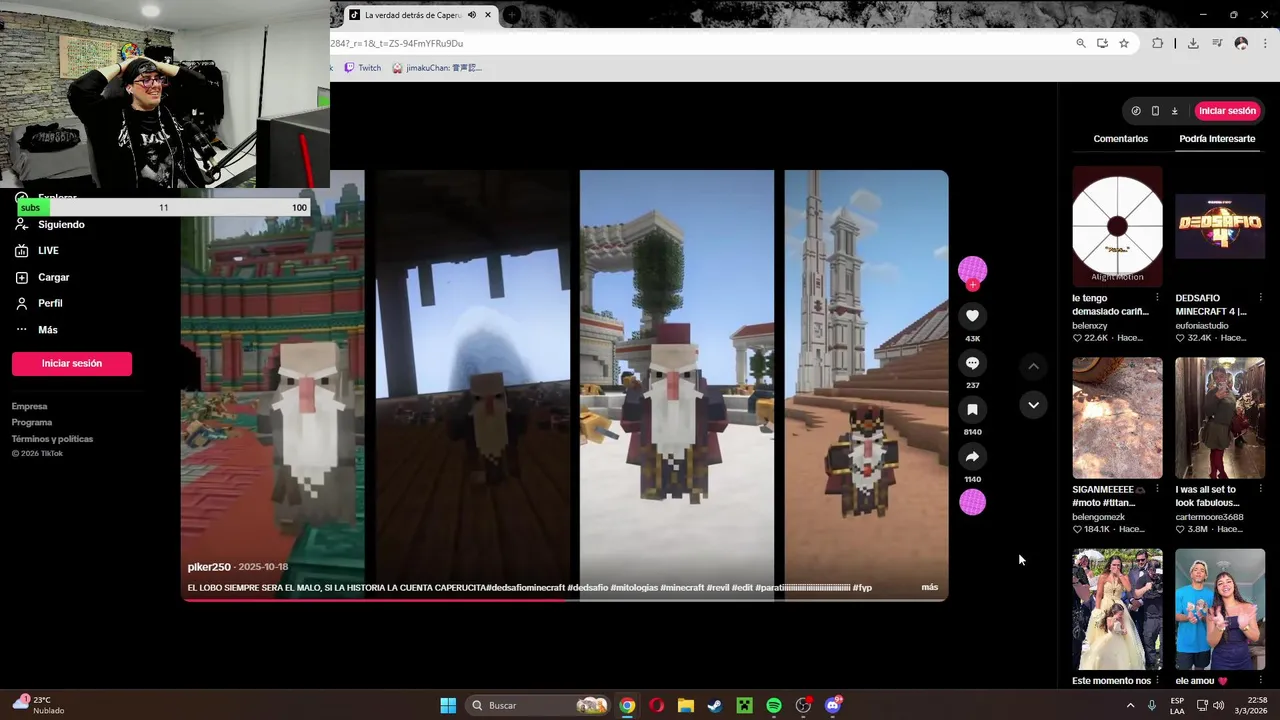
Task: Click the taskbar Buscar search box
Action: (x=539, y=706)
